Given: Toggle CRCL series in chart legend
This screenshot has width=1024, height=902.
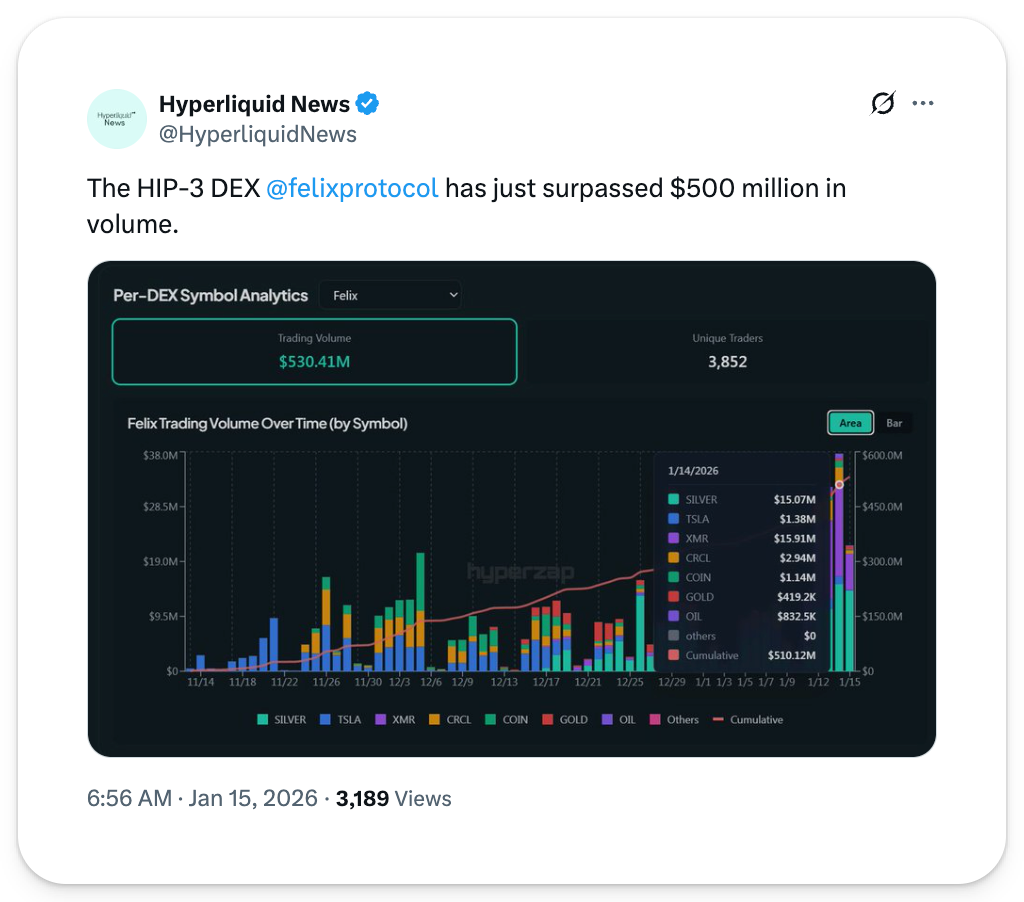Looking at the screenshot, I should click(x=451, y=720).
